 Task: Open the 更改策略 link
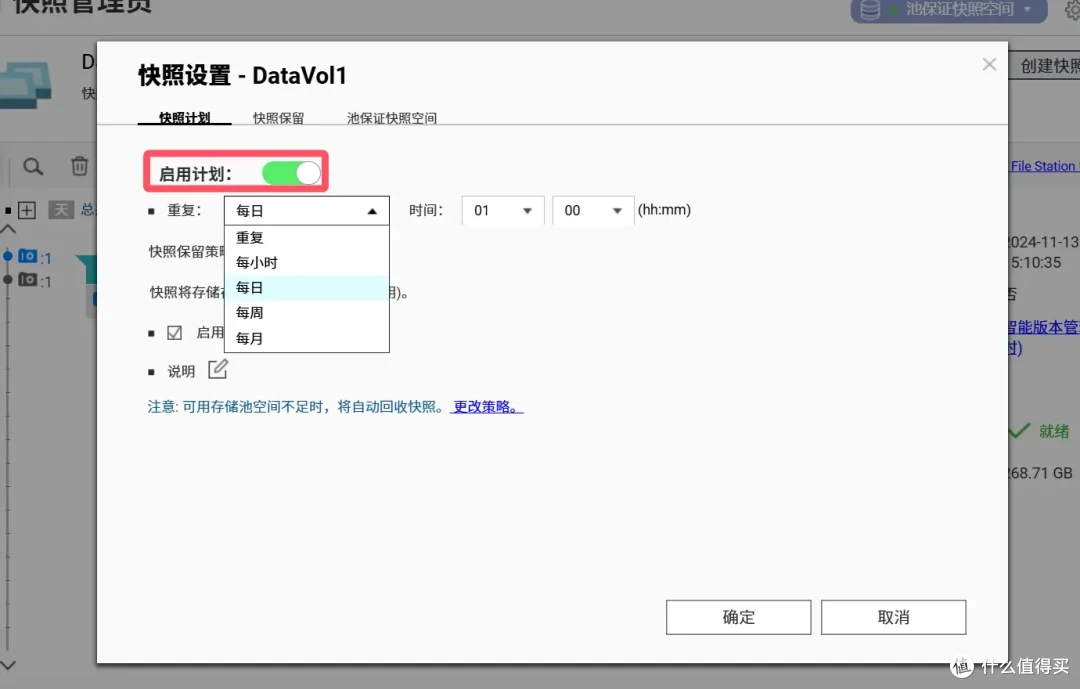[486, 407]
